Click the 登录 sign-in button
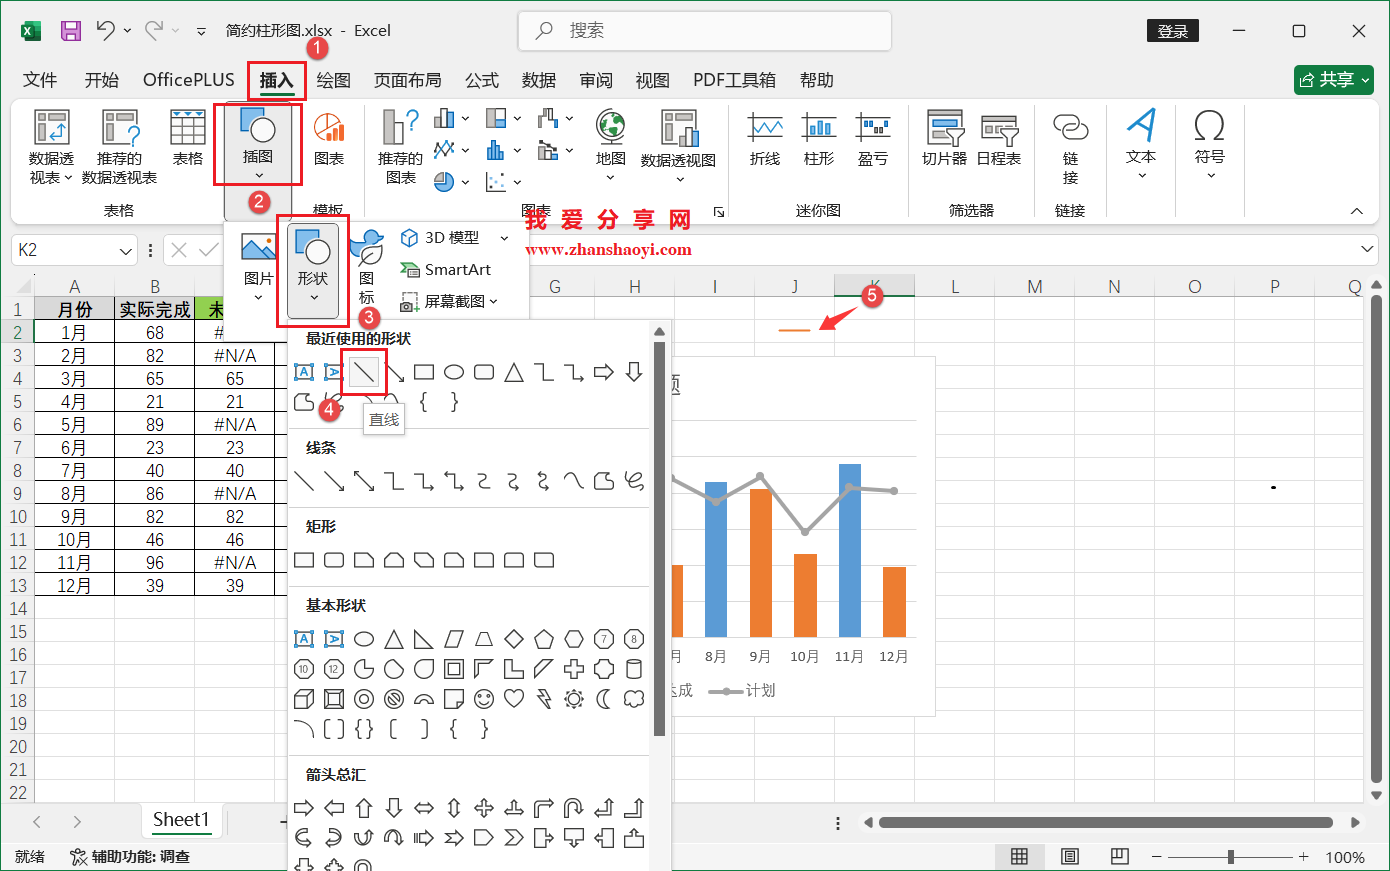 pos(1172,30)
